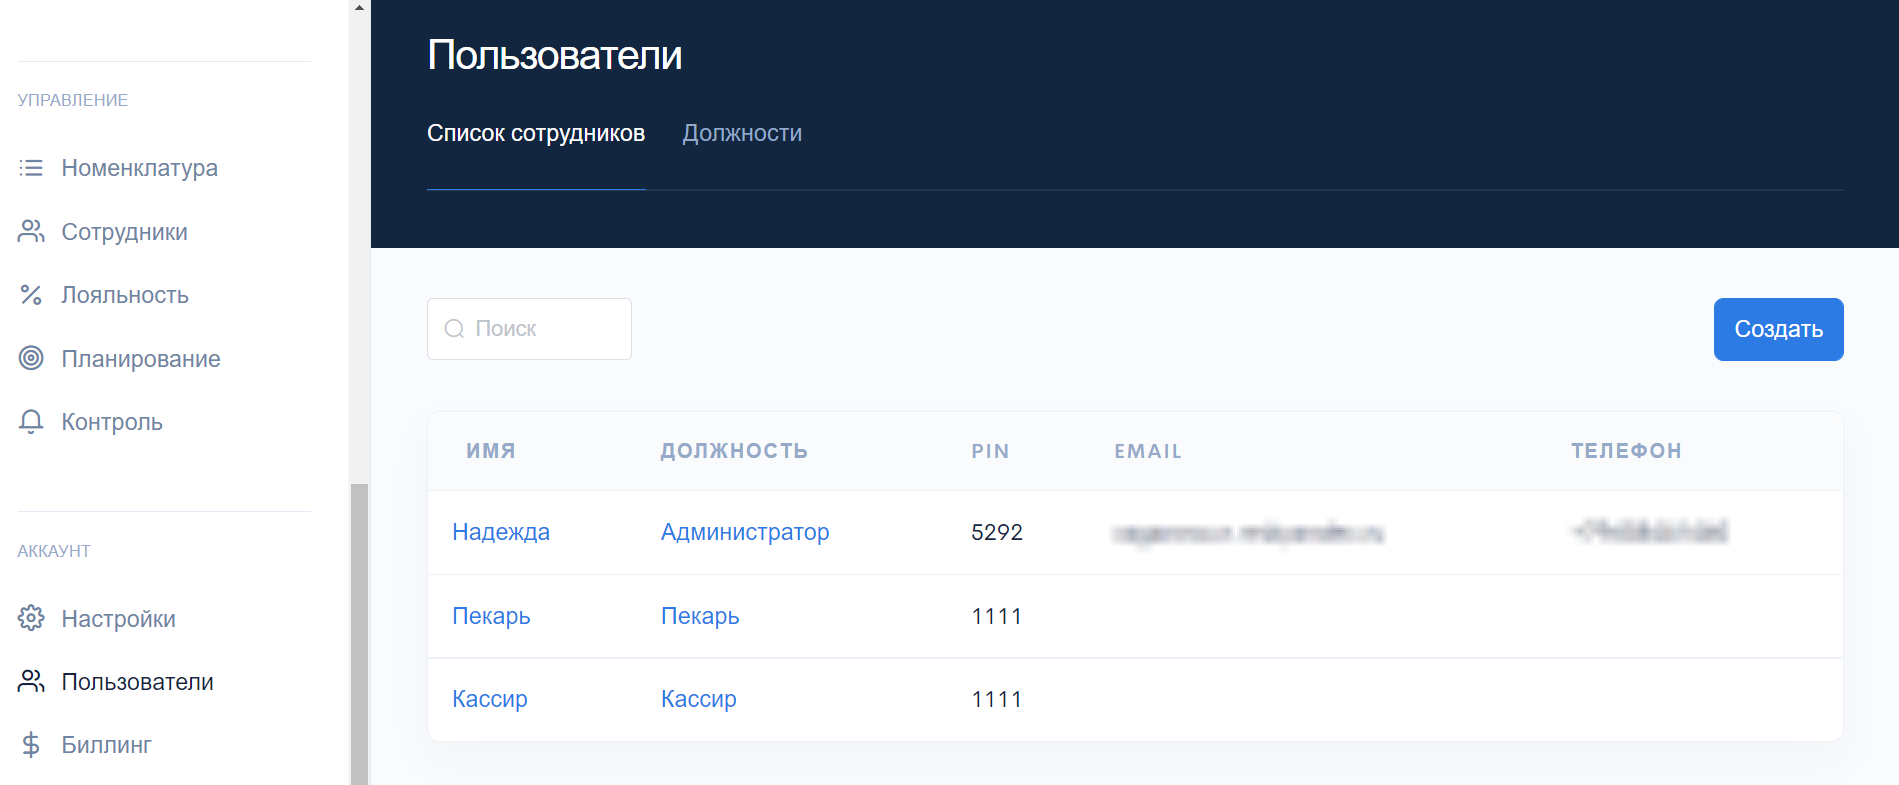This screenshot has height=785, width=1899.
Task: Click the Пекарь position link
Action: pos(699,616)
